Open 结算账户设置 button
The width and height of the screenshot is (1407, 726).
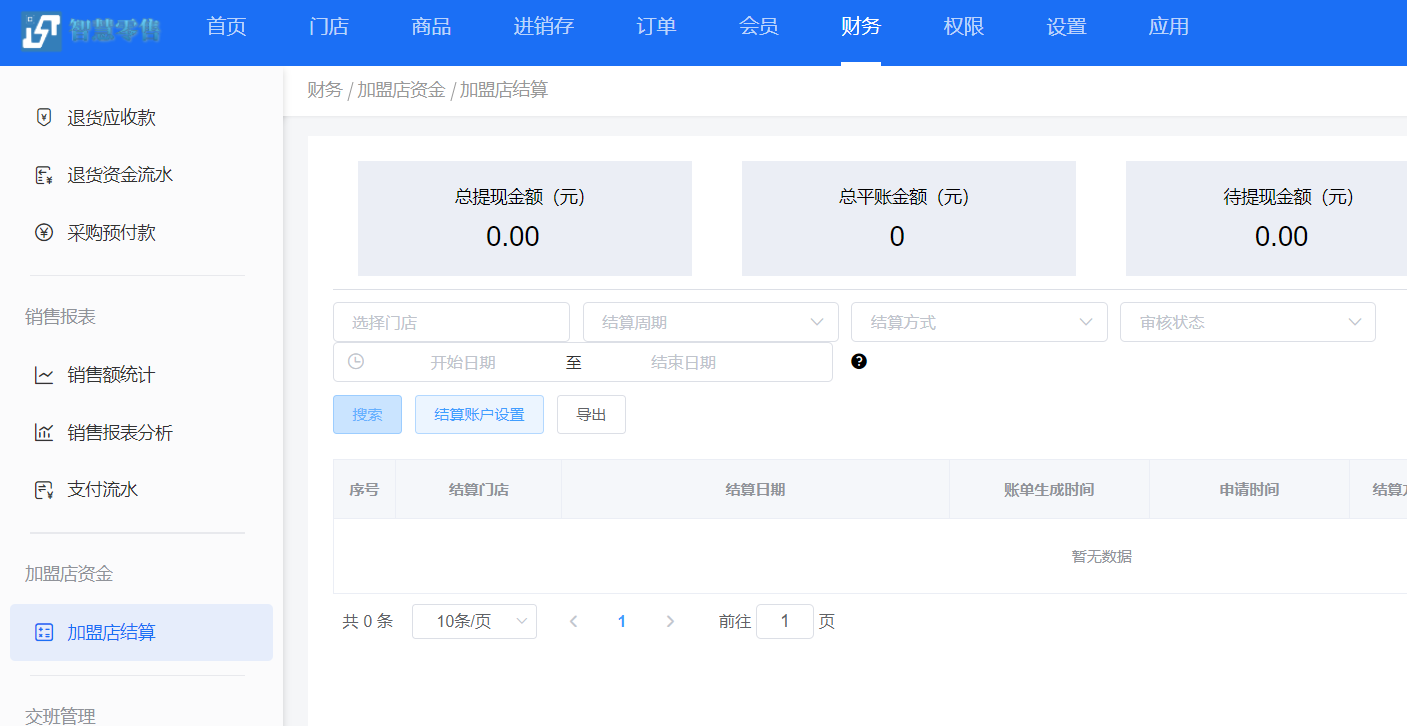coord(479,414)
